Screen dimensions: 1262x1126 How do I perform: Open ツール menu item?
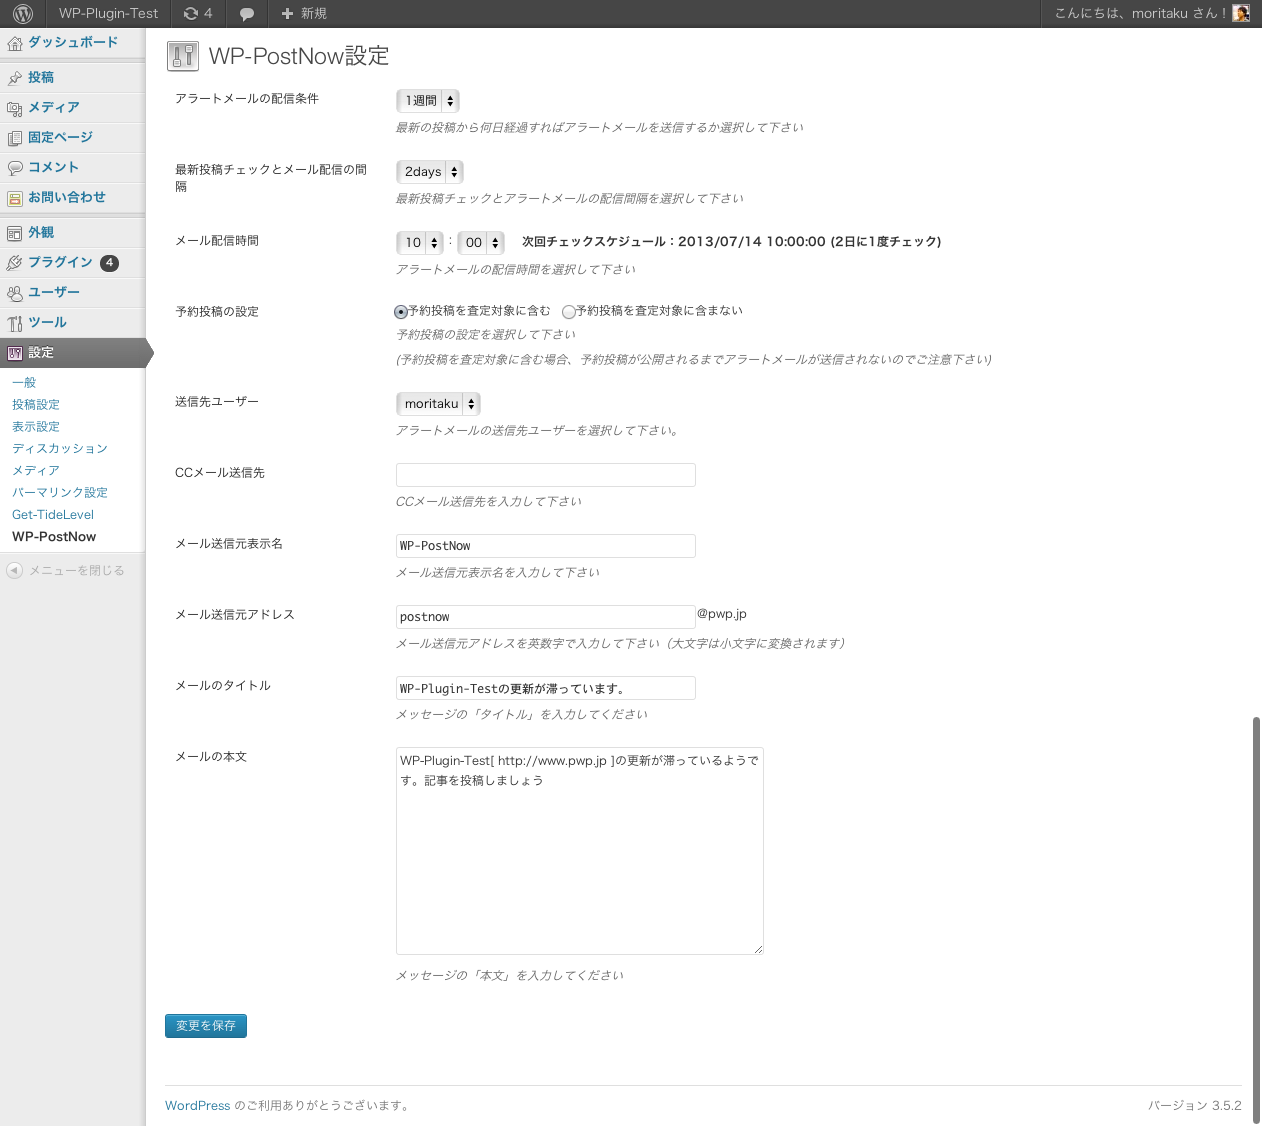47,322
